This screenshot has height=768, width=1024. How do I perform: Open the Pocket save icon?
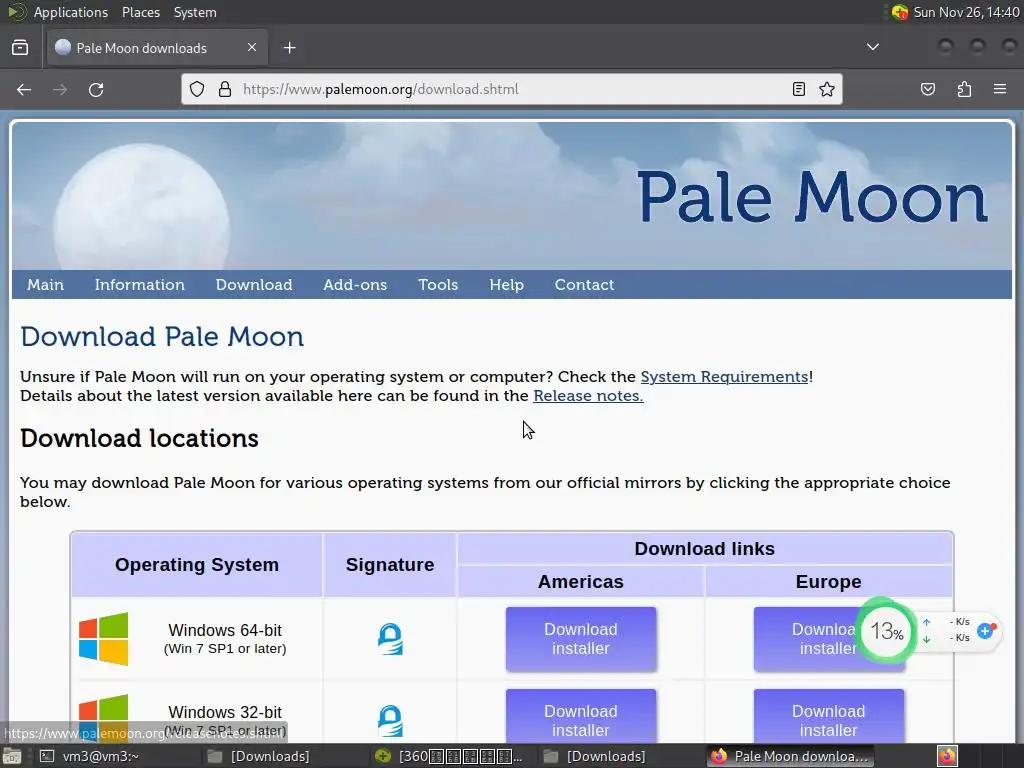[927, 89]
